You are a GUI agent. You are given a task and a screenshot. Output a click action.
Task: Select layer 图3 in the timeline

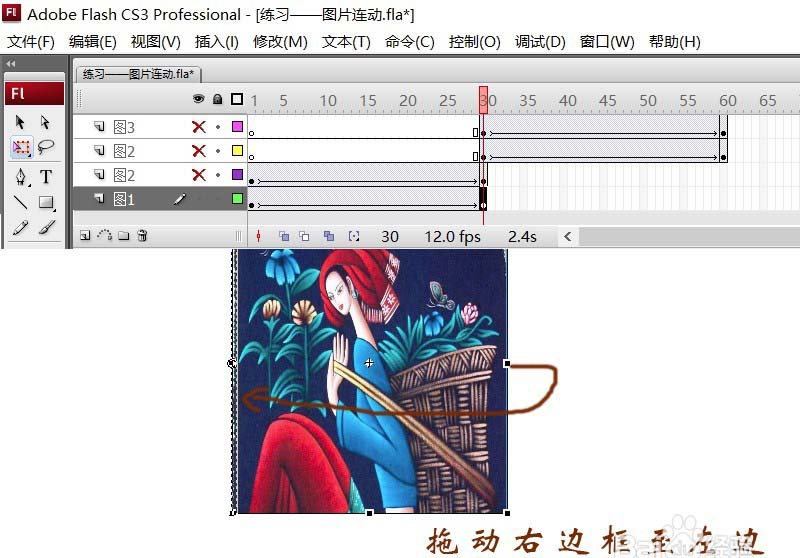[x=124, y=127]
